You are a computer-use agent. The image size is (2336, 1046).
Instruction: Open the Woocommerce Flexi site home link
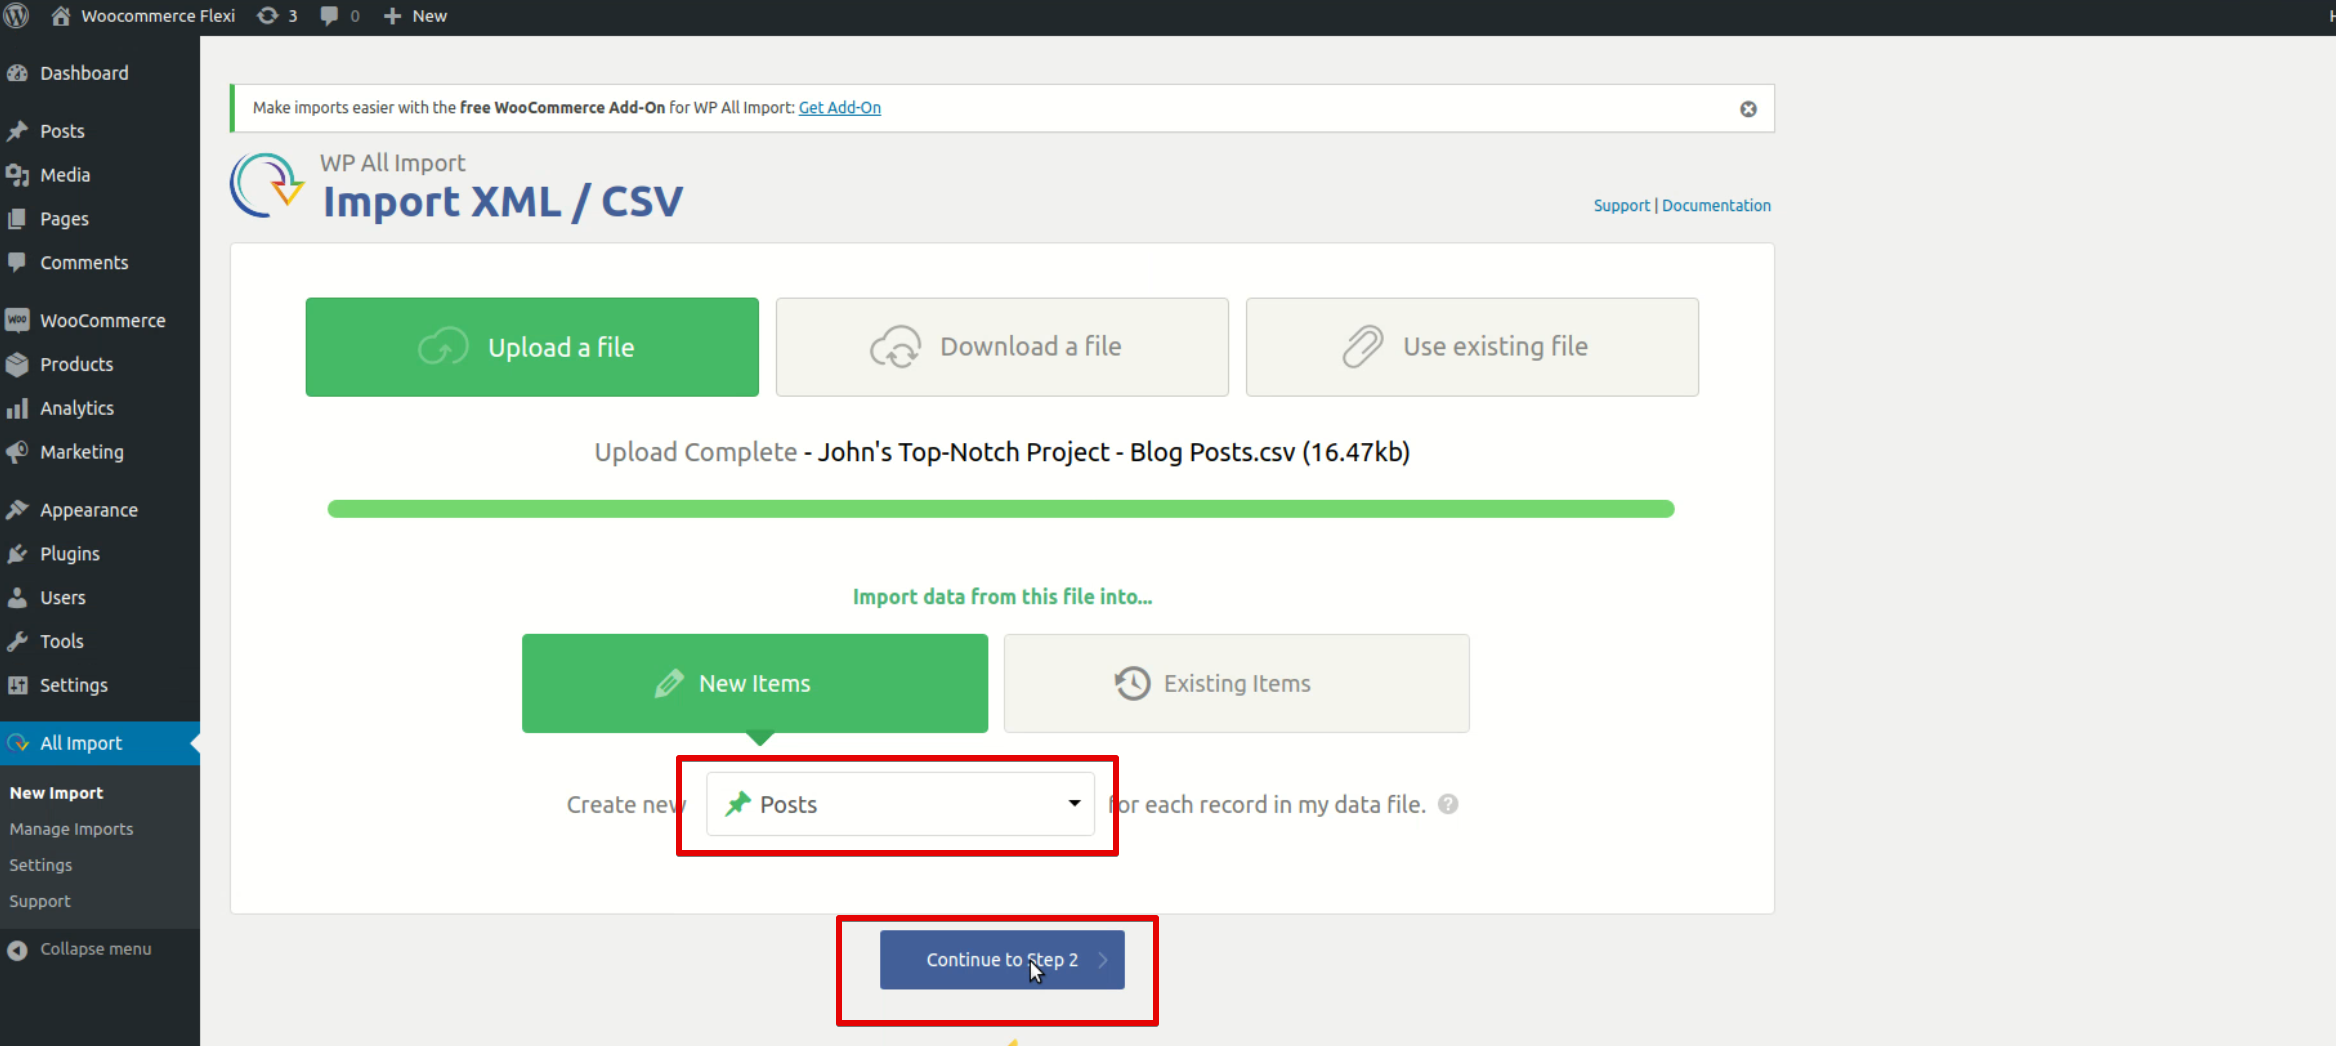point(143,16)
